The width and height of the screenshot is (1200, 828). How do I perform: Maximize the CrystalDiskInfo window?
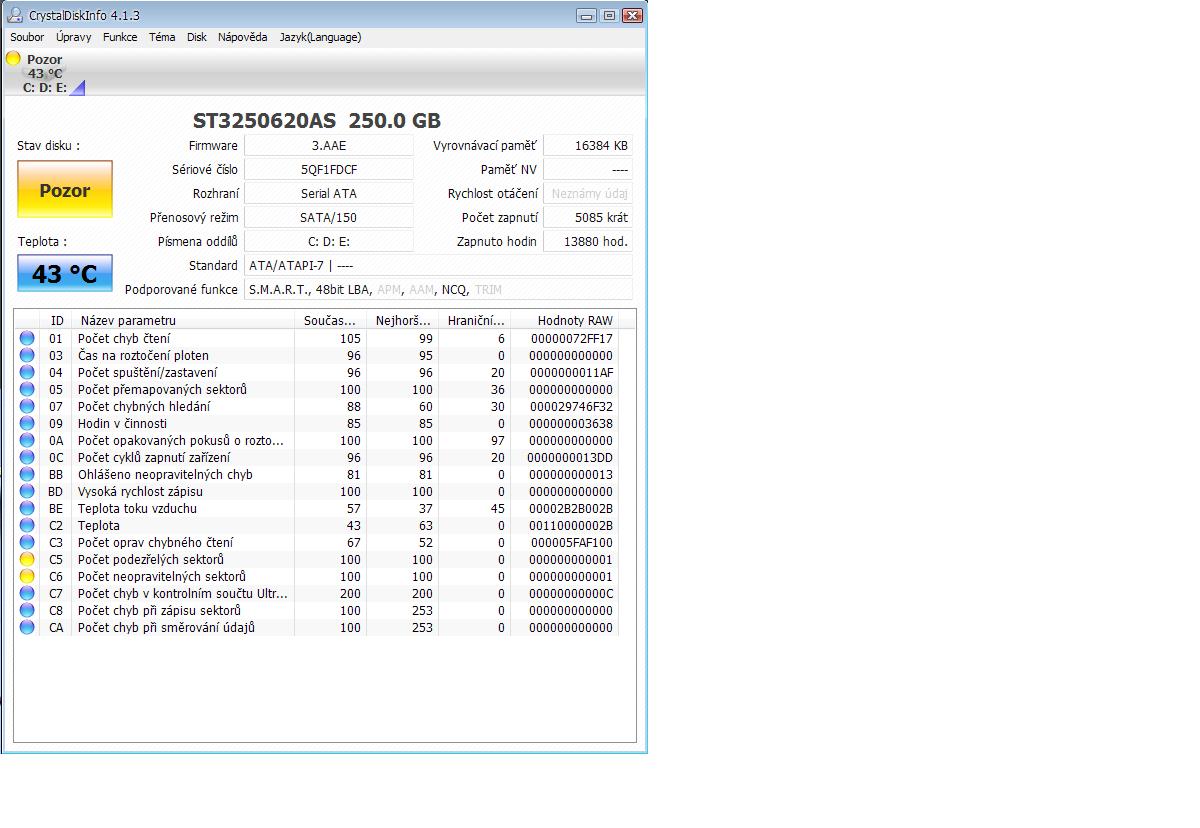coord(609,15)
